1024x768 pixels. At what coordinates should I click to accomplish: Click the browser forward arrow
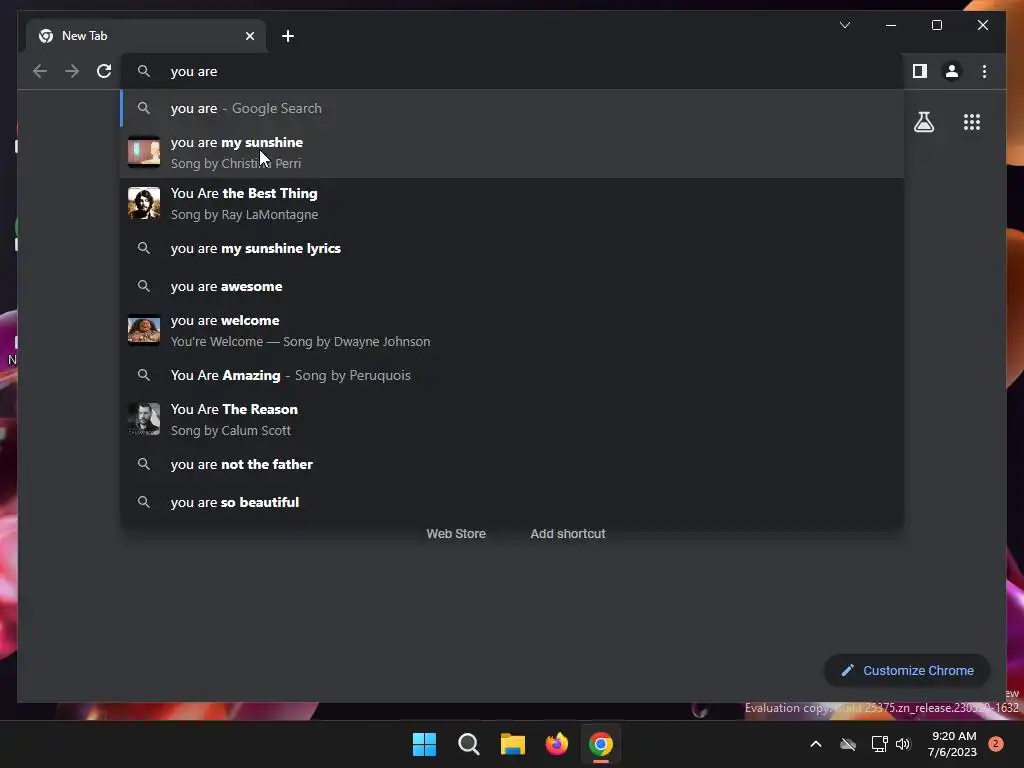(x=72, y=71)
